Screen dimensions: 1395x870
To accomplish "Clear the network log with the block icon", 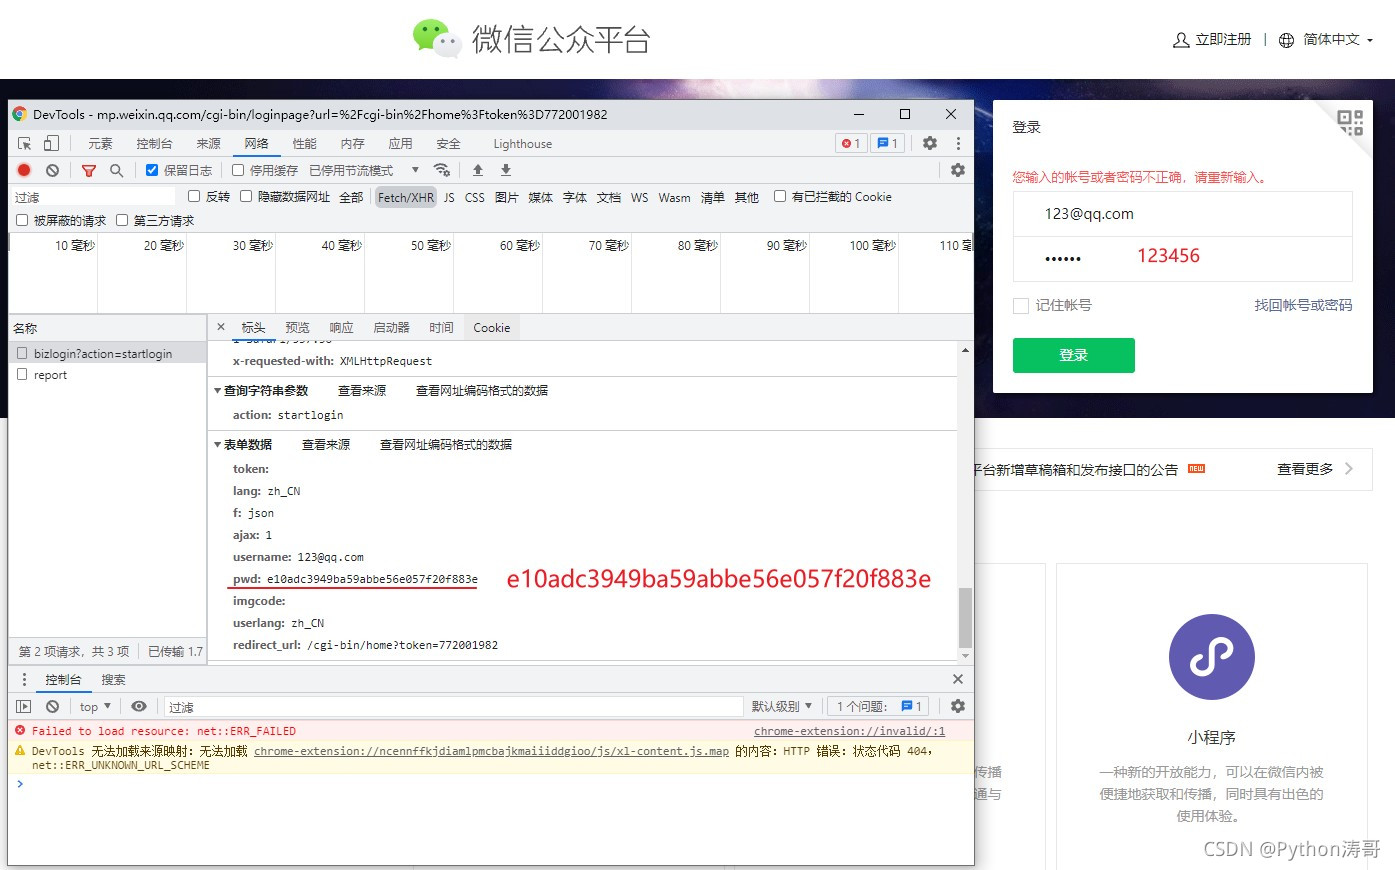I will pos(52,170).
